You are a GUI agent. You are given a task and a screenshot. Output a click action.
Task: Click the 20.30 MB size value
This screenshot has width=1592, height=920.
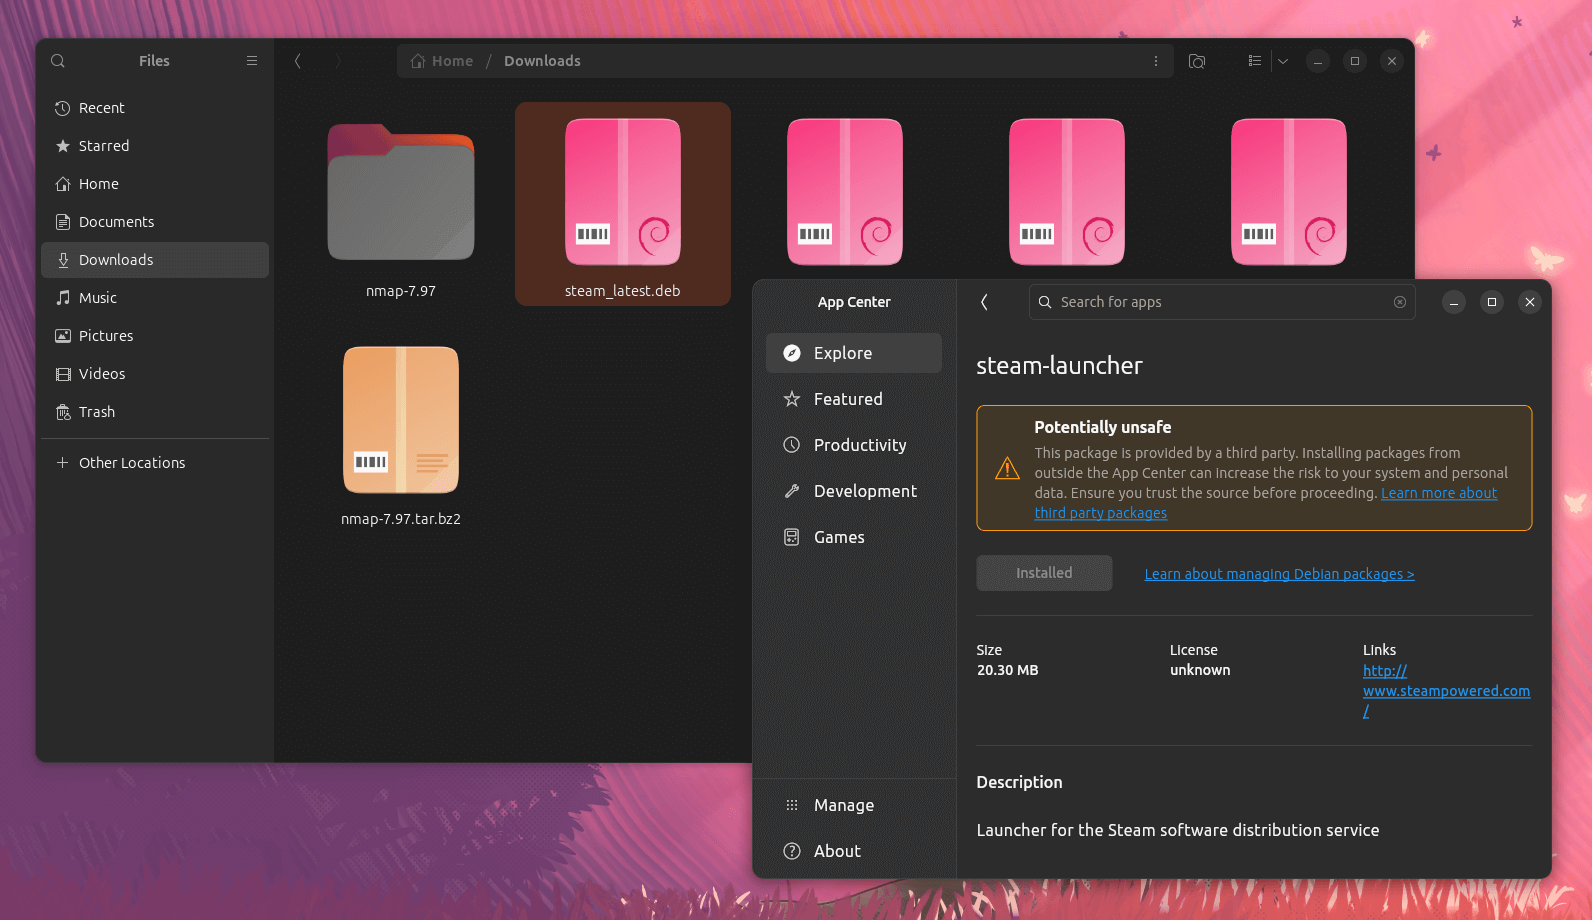[x=1007, y=670]
